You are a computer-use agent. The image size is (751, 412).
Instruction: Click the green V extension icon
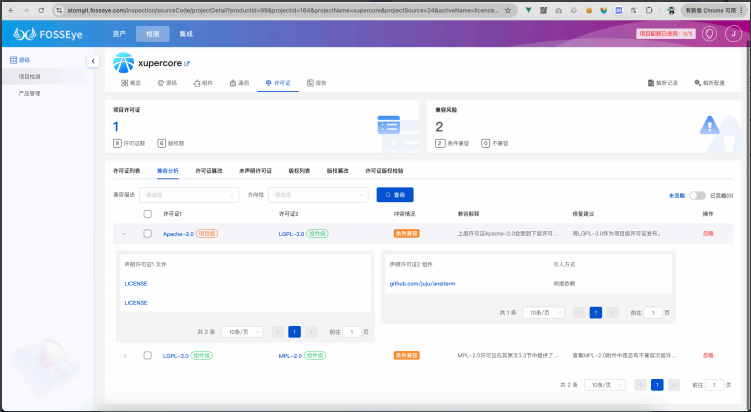tap(528, 10)
